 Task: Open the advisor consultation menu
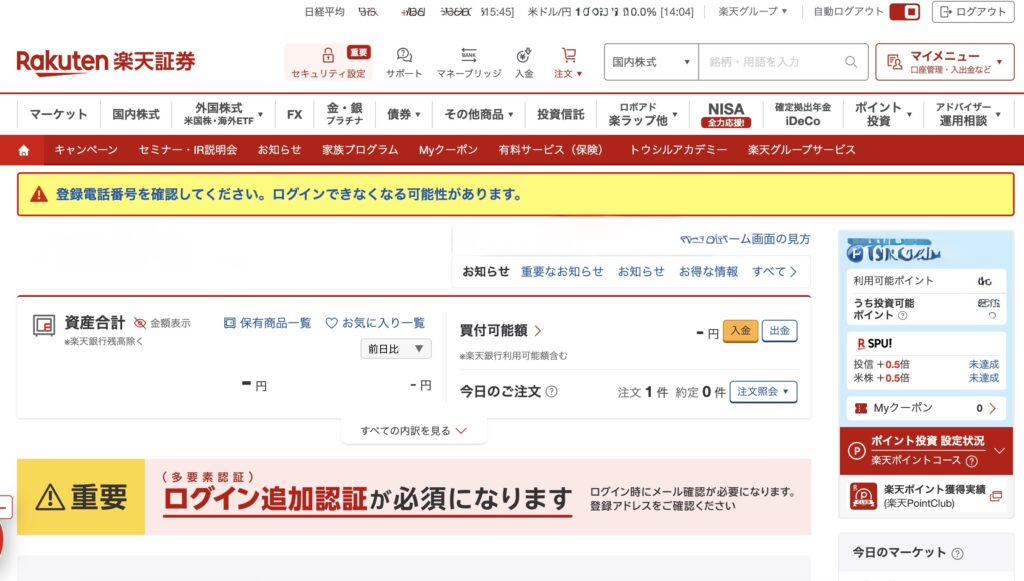pos(968,114)
